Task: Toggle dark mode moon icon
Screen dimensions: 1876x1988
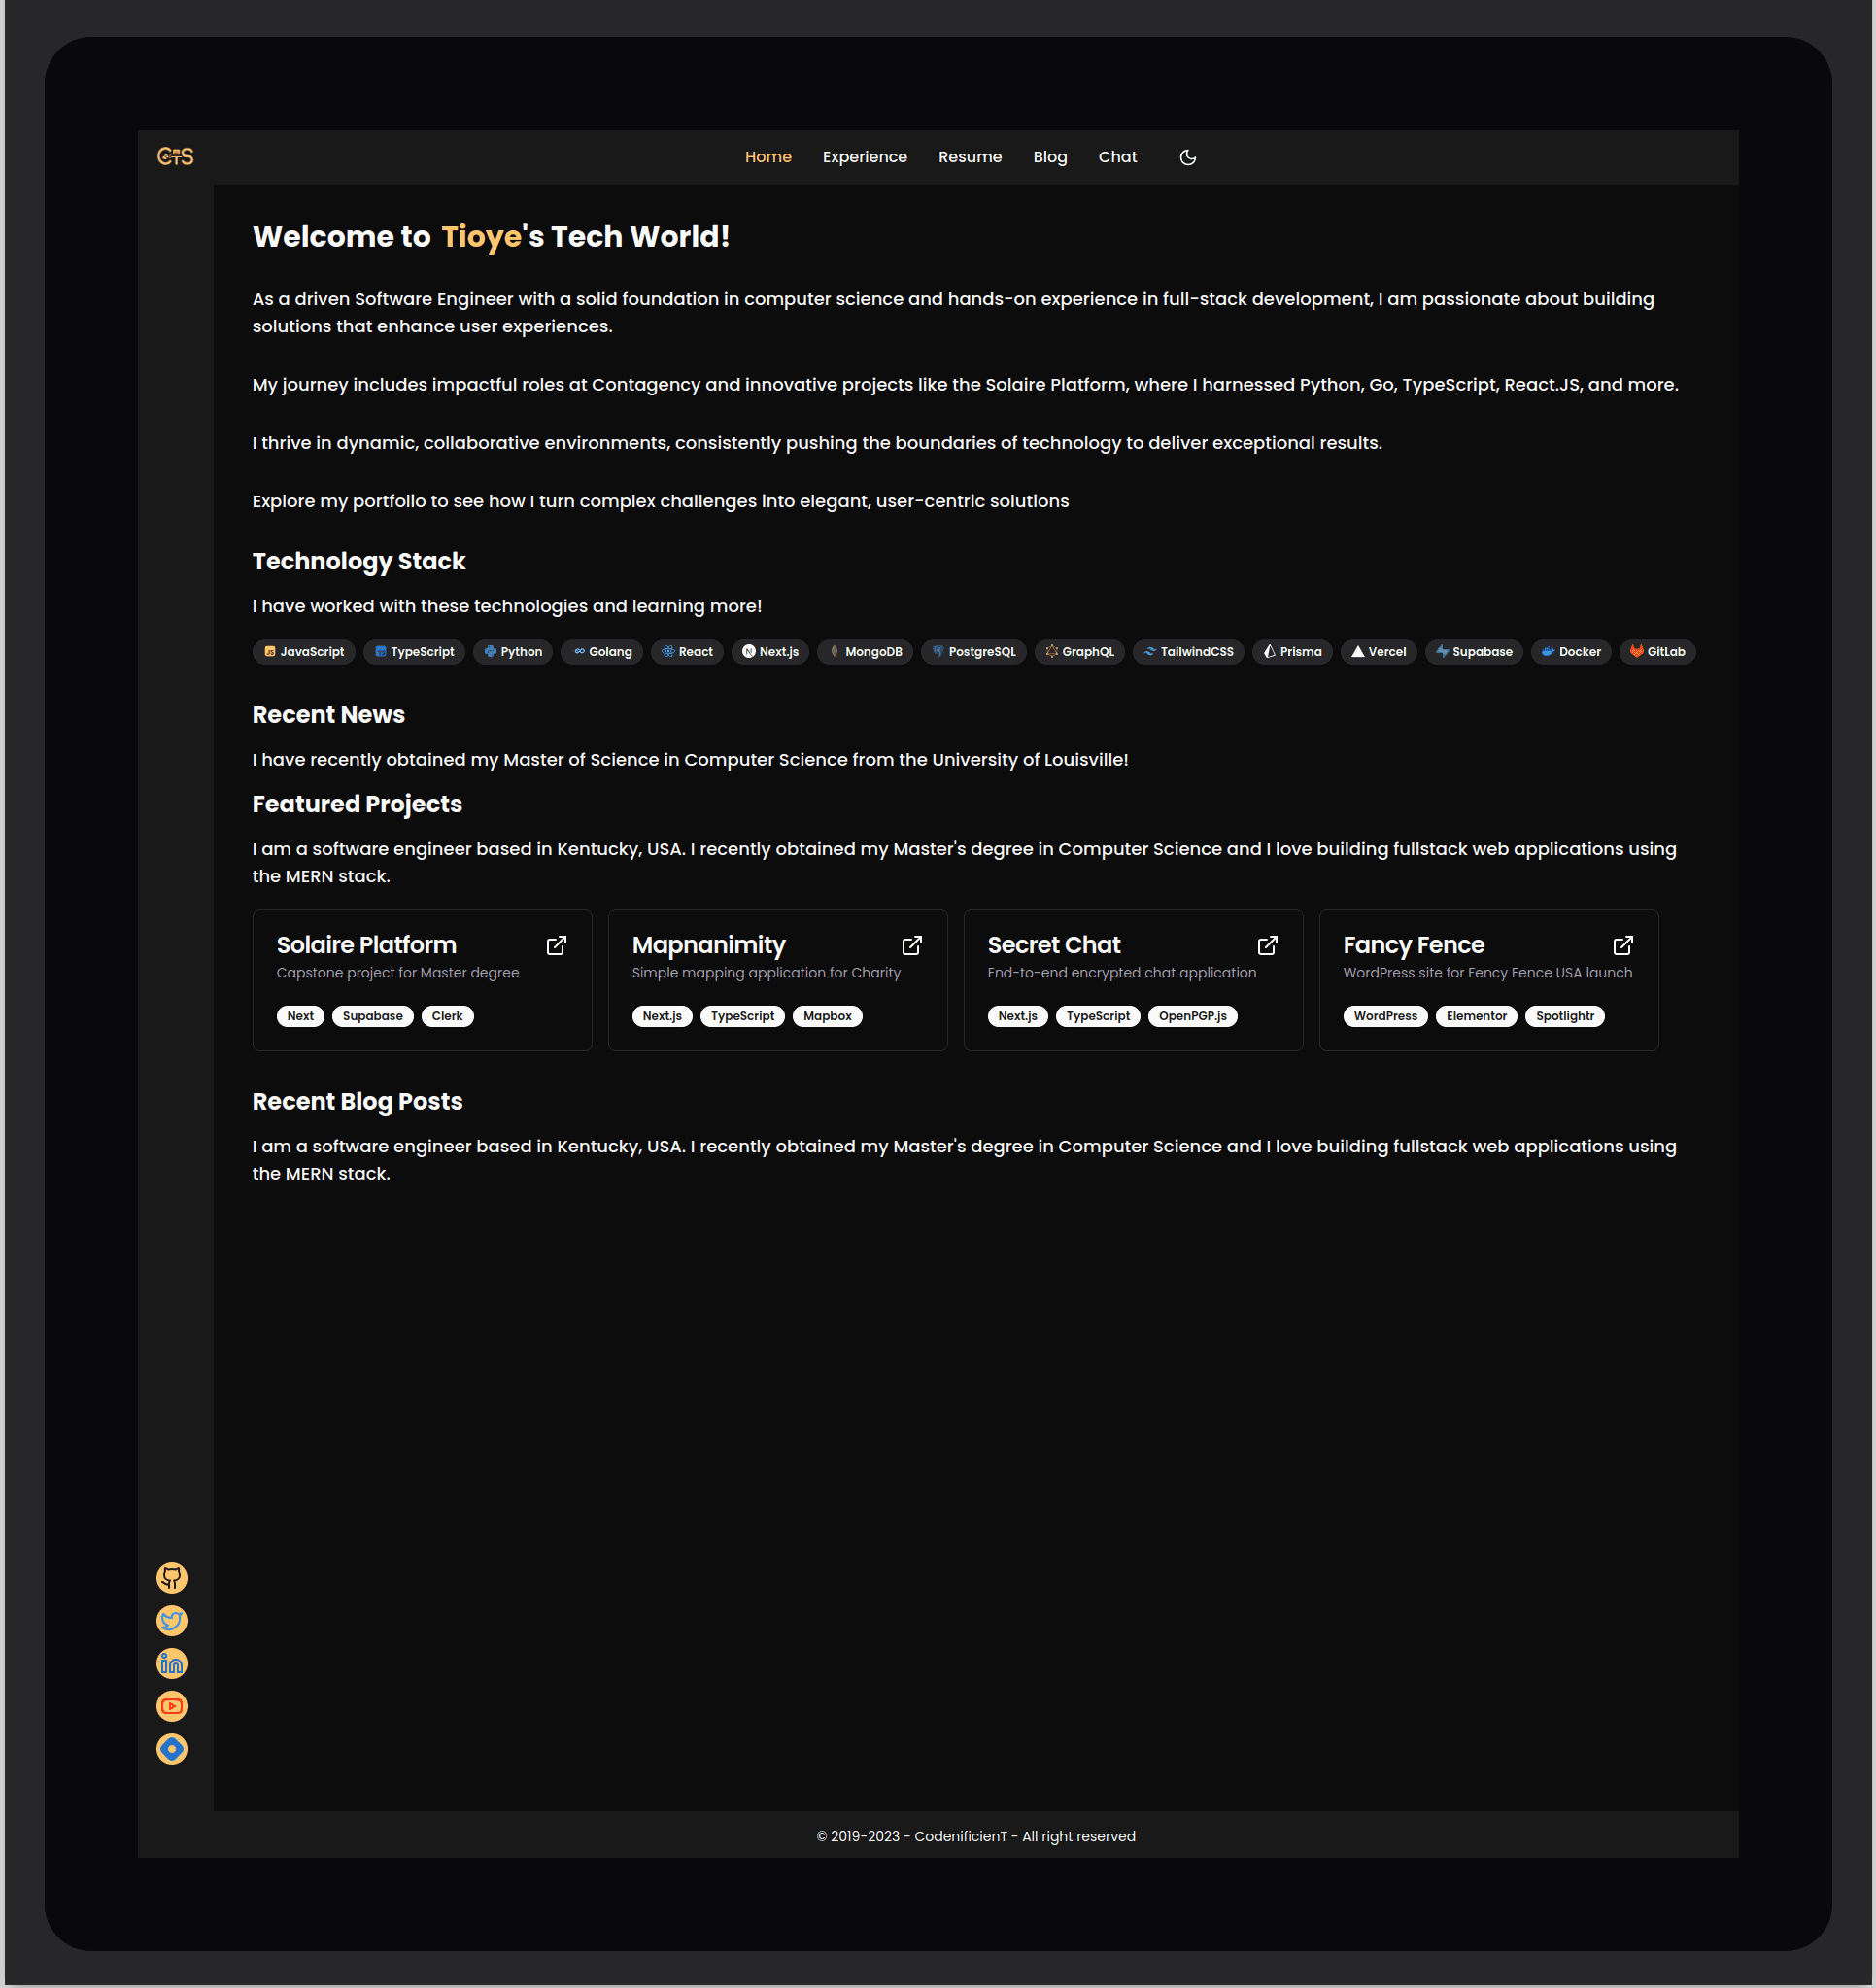Action: [1188, 158]
